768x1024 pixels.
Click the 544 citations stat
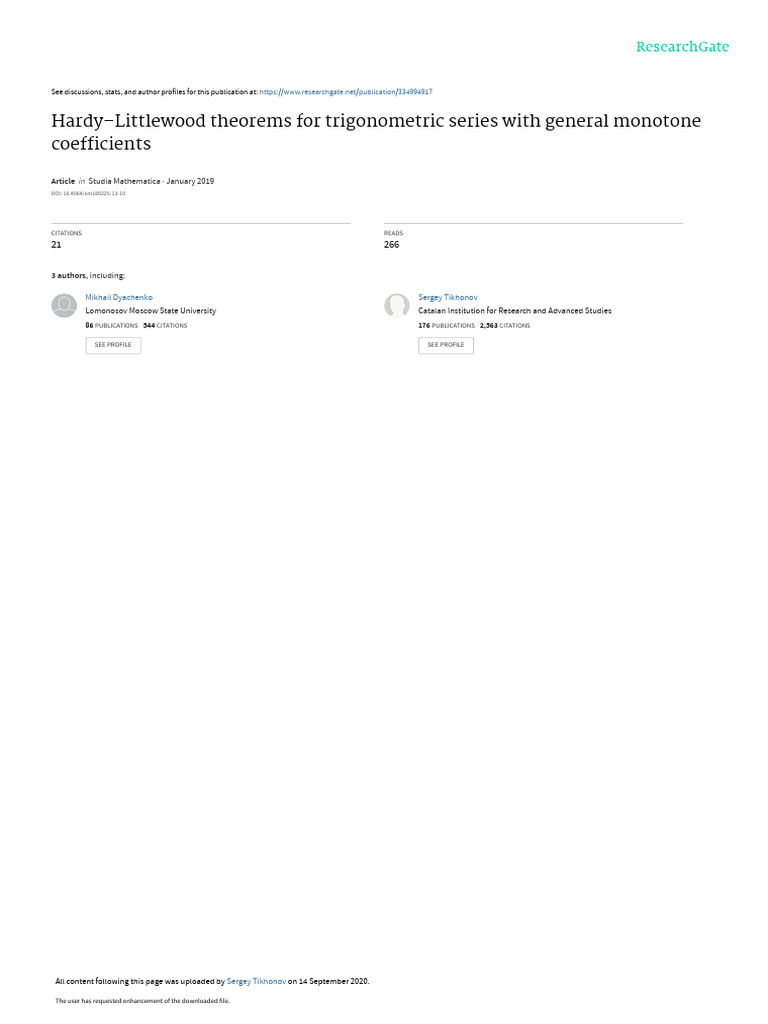[165, 325]
